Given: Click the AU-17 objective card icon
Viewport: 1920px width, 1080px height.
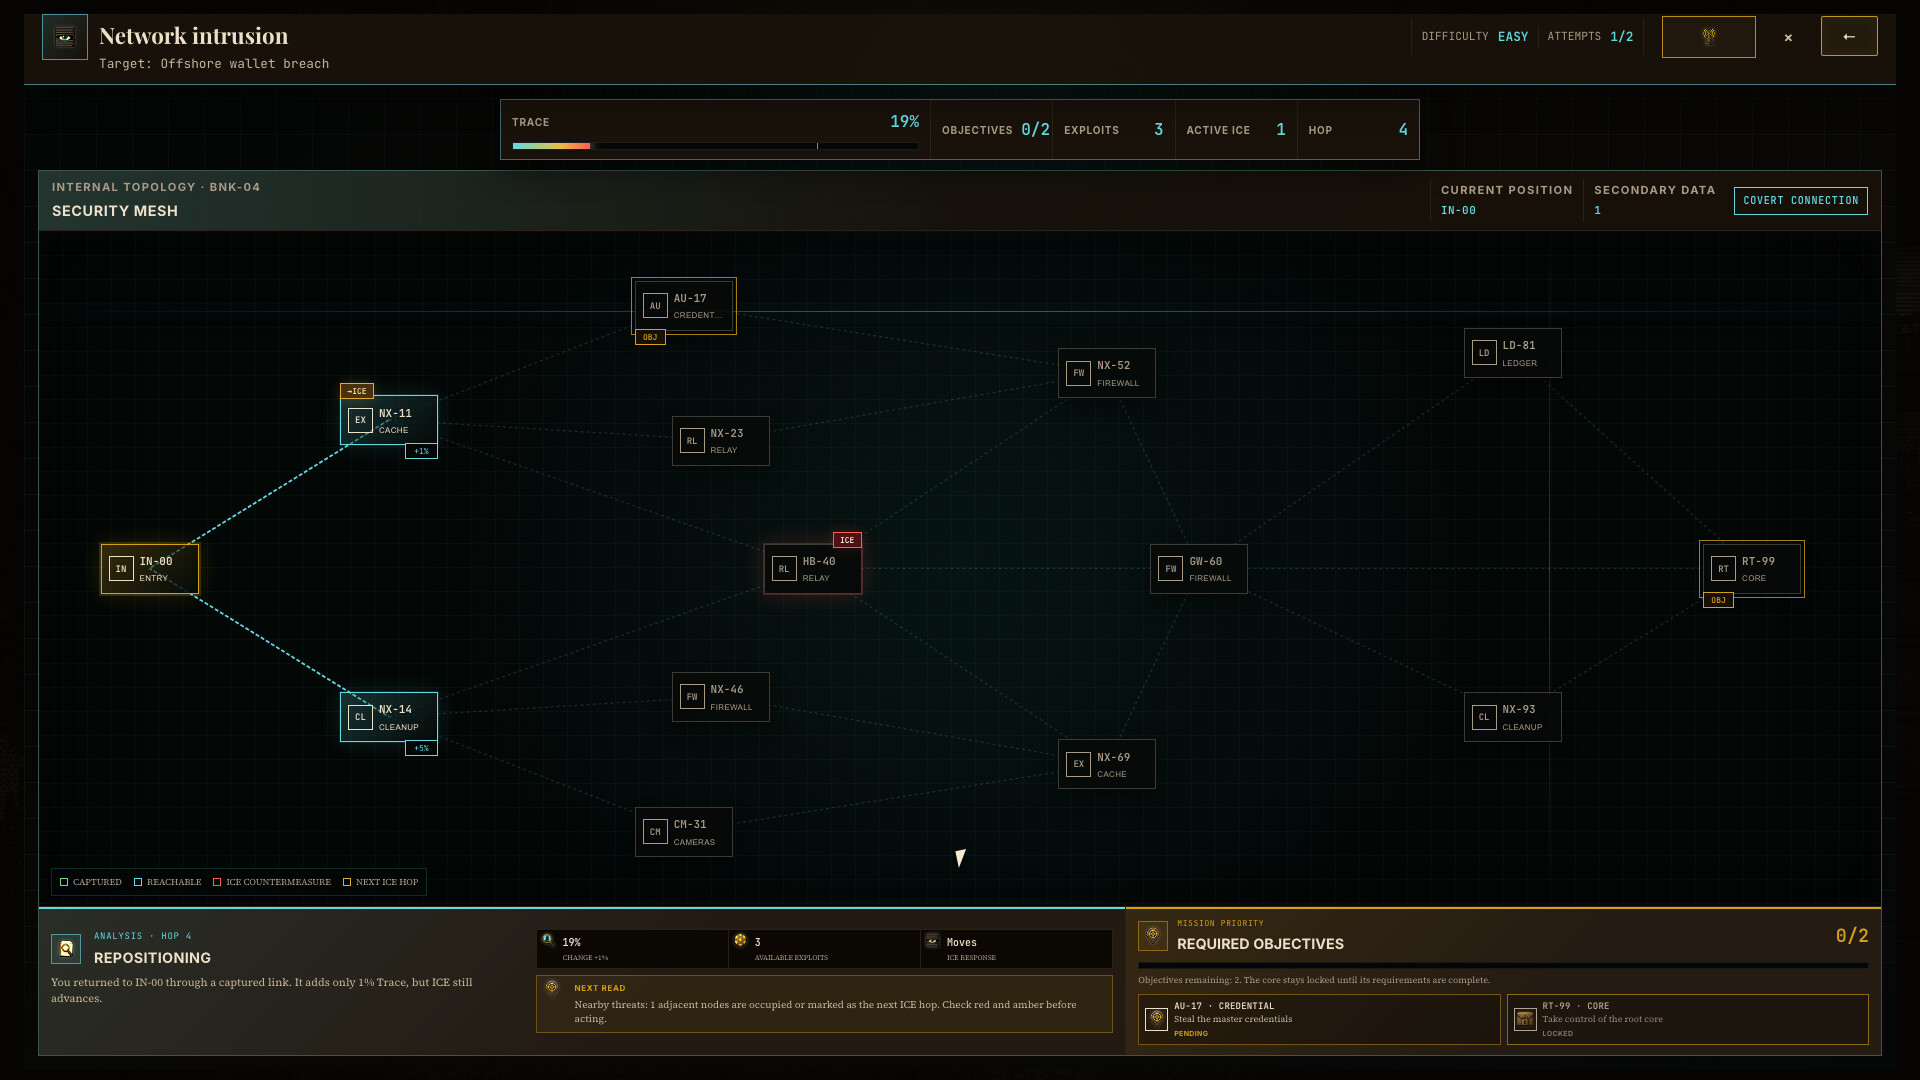Looking at the screenshot, I should (1157, 1019).
